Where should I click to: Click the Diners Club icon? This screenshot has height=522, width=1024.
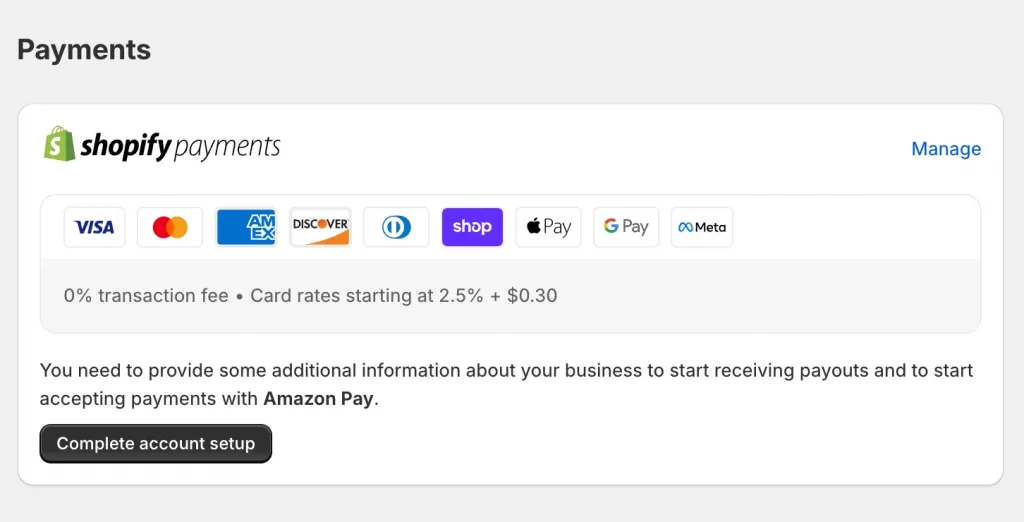[396, 227]
